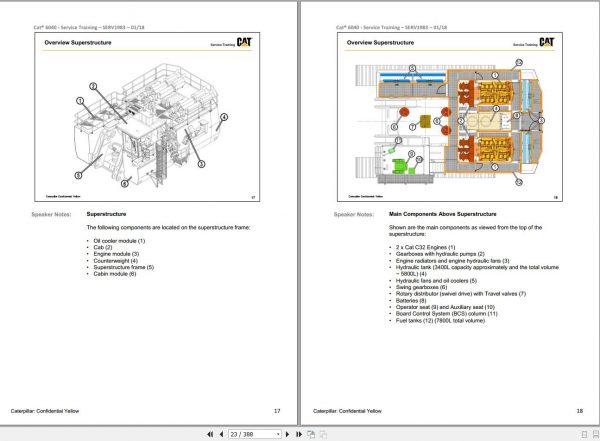This screenshot has width=600, height=441.
Task: Switch to two-page layout at bottom right
Action: [x=595, y=434]
